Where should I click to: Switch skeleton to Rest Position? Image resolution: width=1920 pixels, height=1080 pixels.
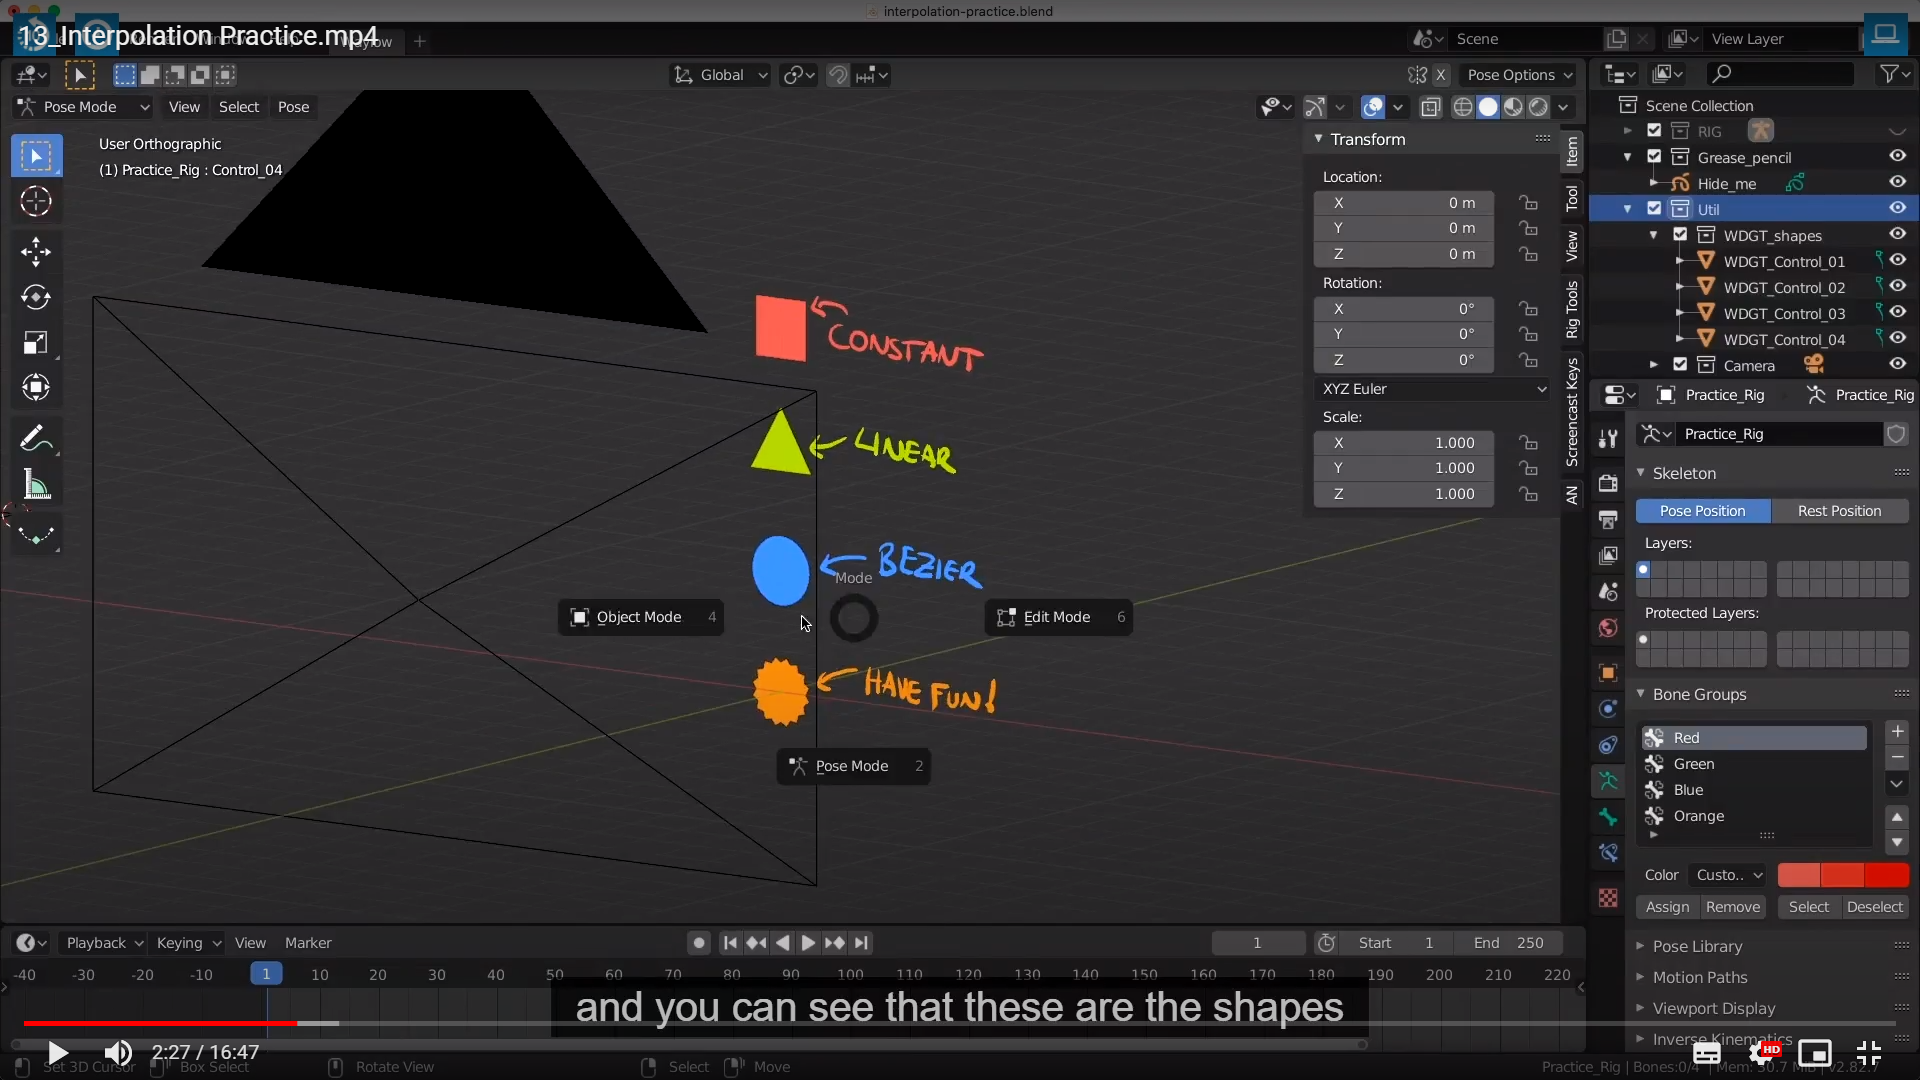[x=1839, y=511]
